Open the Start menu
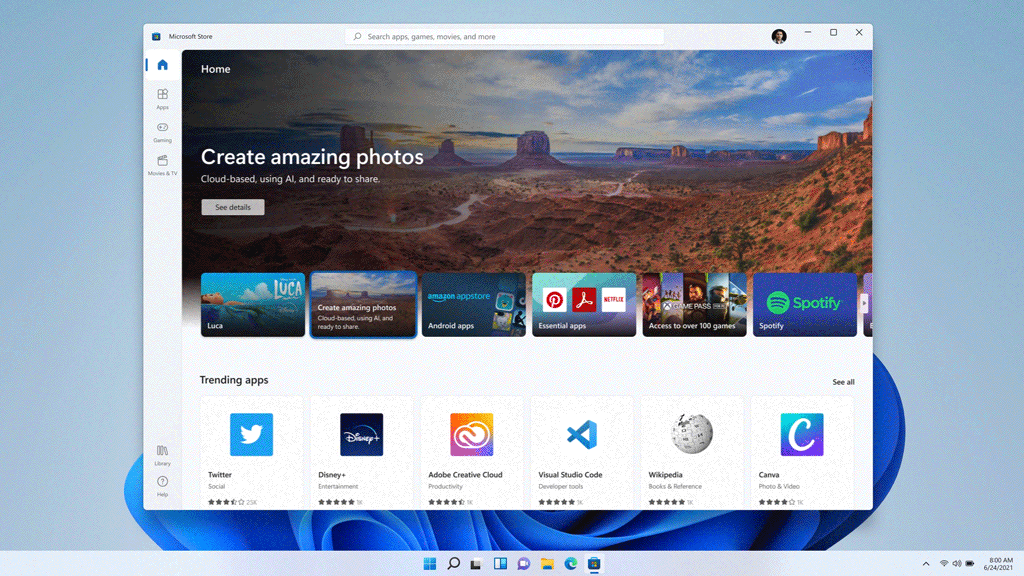 [x=429, y=563]
